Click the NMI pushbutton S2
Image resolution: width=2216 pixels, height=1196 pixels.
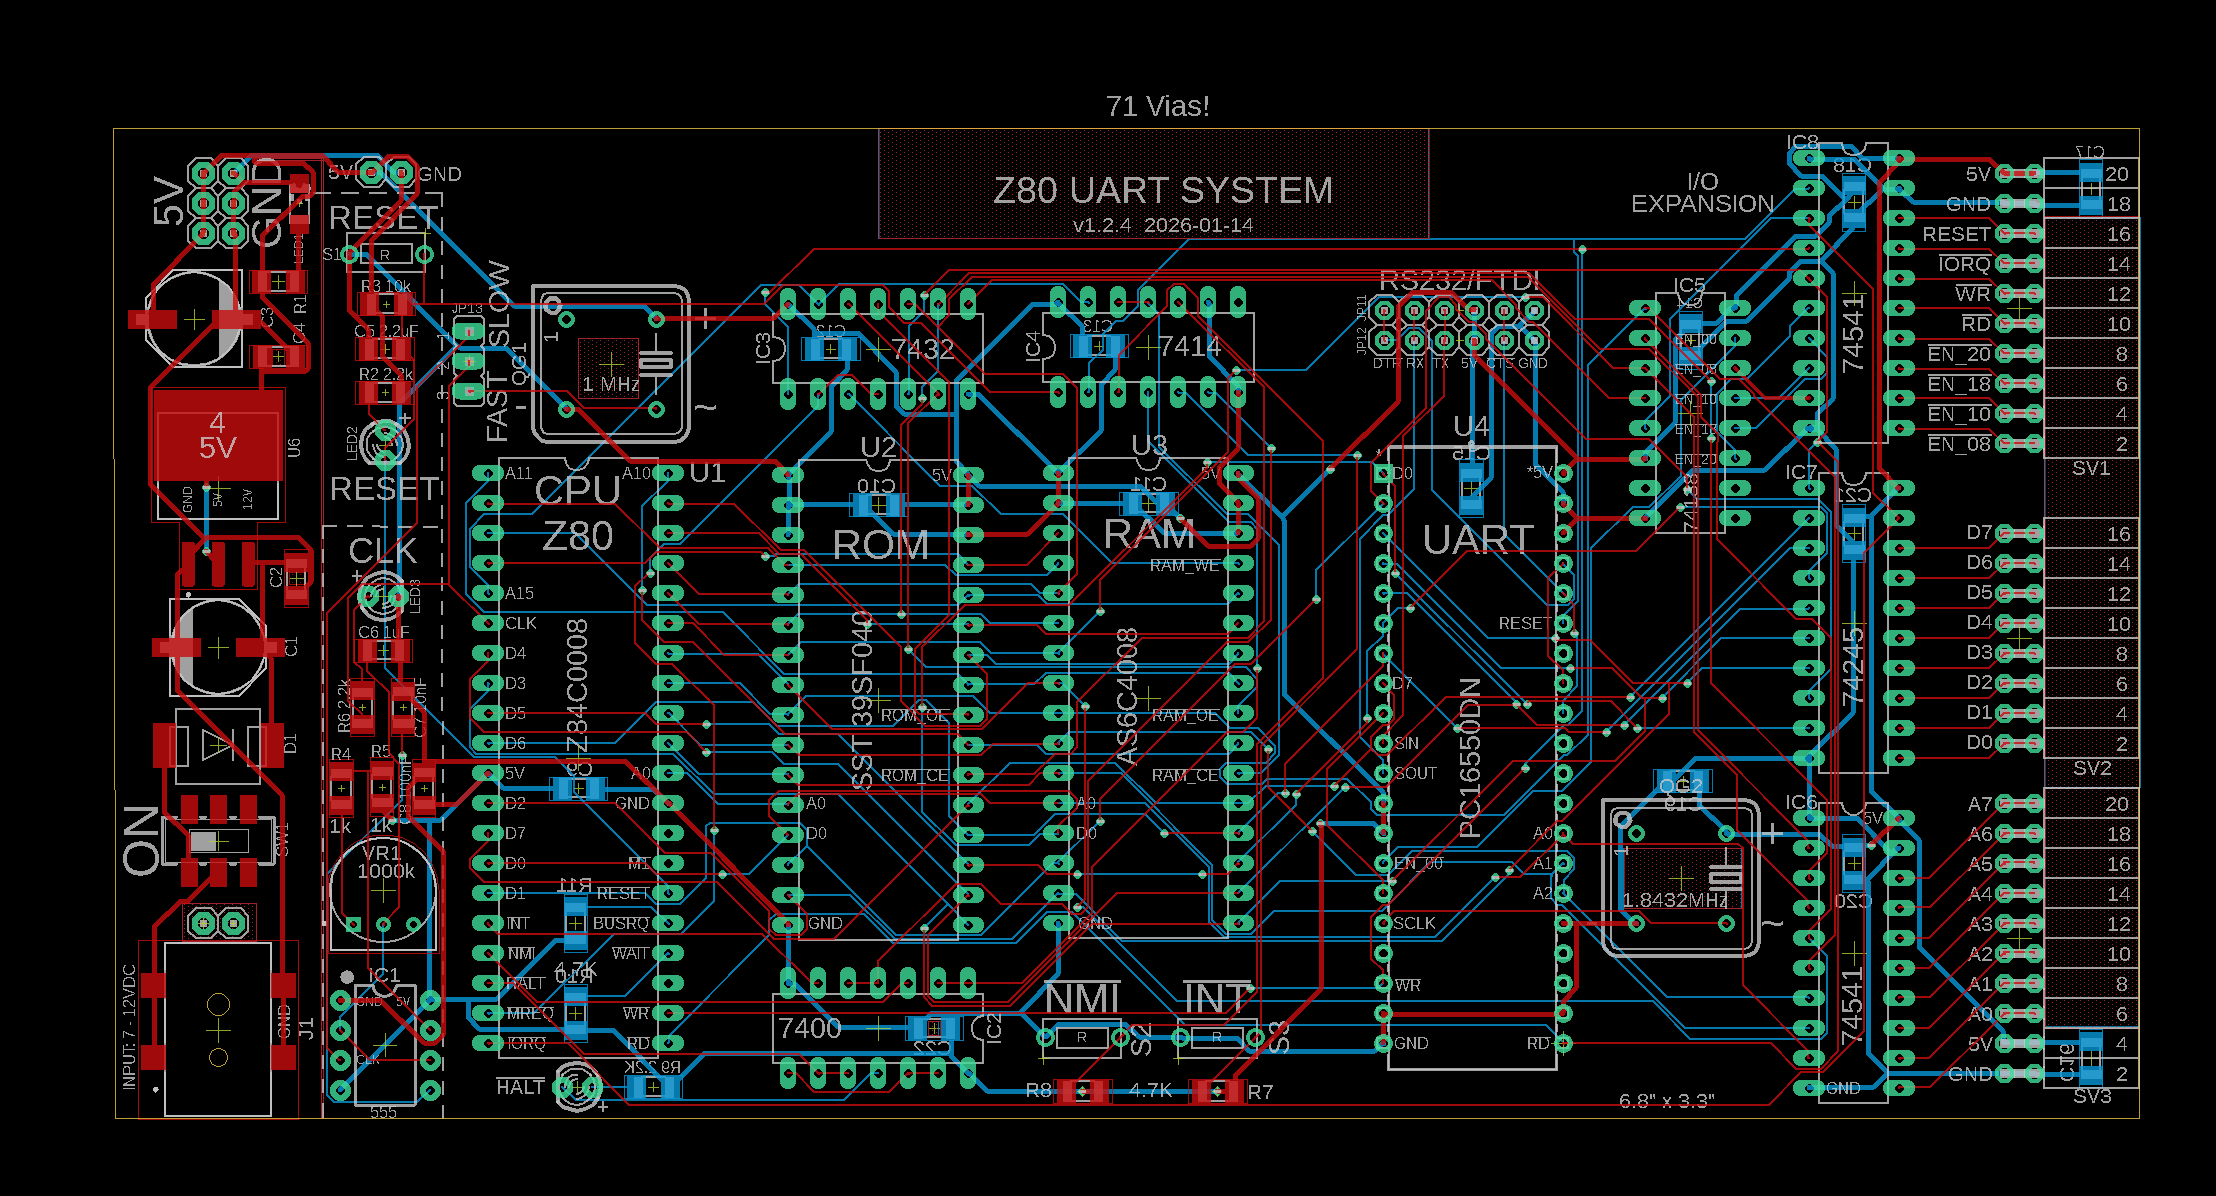(x=1081, y=1037)
